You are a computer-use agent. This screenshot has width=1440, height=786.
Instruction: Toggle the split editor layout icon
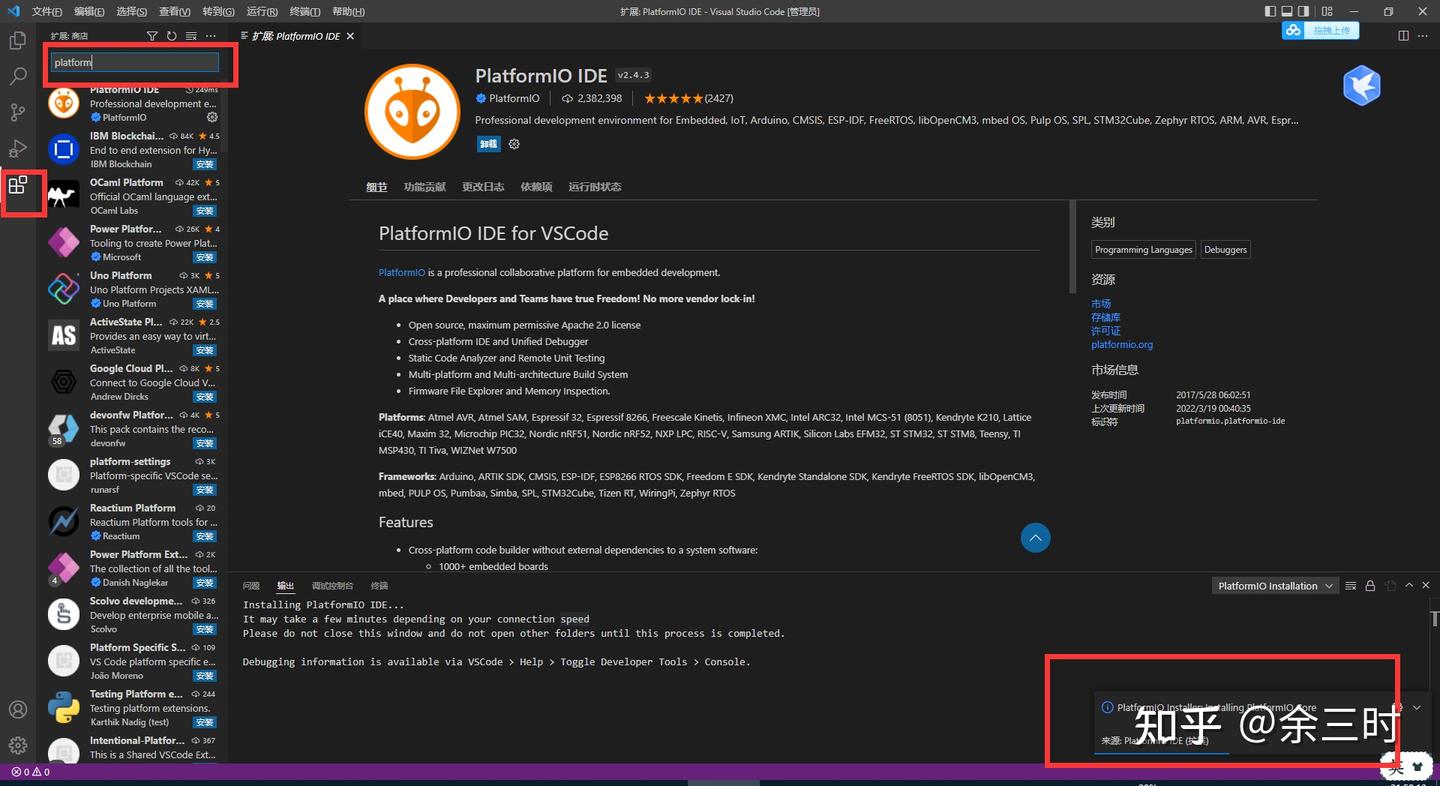[1403, 35]
